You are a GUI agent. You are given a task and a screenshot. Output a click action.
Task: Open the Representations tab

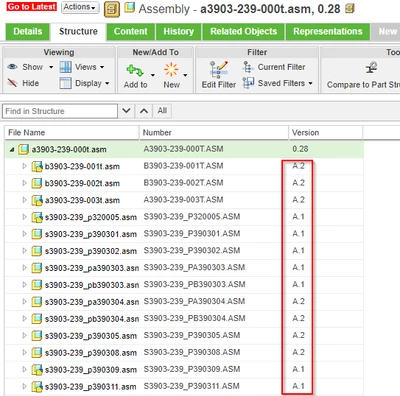tap(328, 32)
